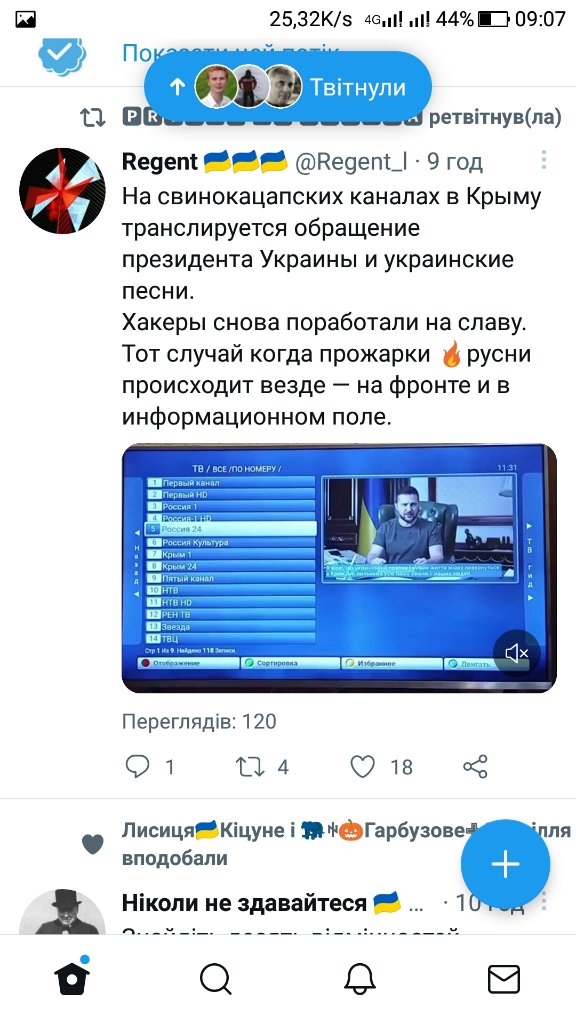Tap the retweet icon showing 4
Image resolution: width=576 pixels, height=1024 pixels.
coord(249,766)
